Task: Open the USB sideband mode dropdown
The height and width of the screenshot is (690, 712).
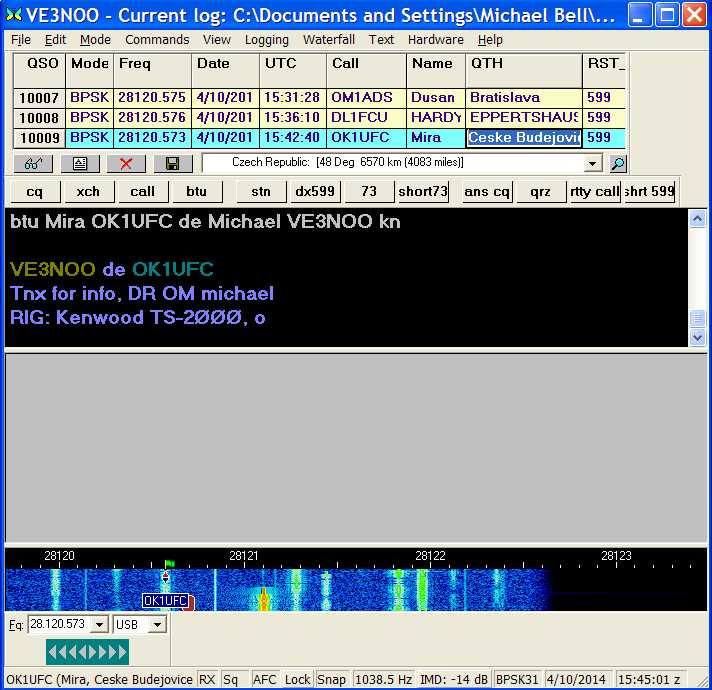Action: [x=157, y=625]
